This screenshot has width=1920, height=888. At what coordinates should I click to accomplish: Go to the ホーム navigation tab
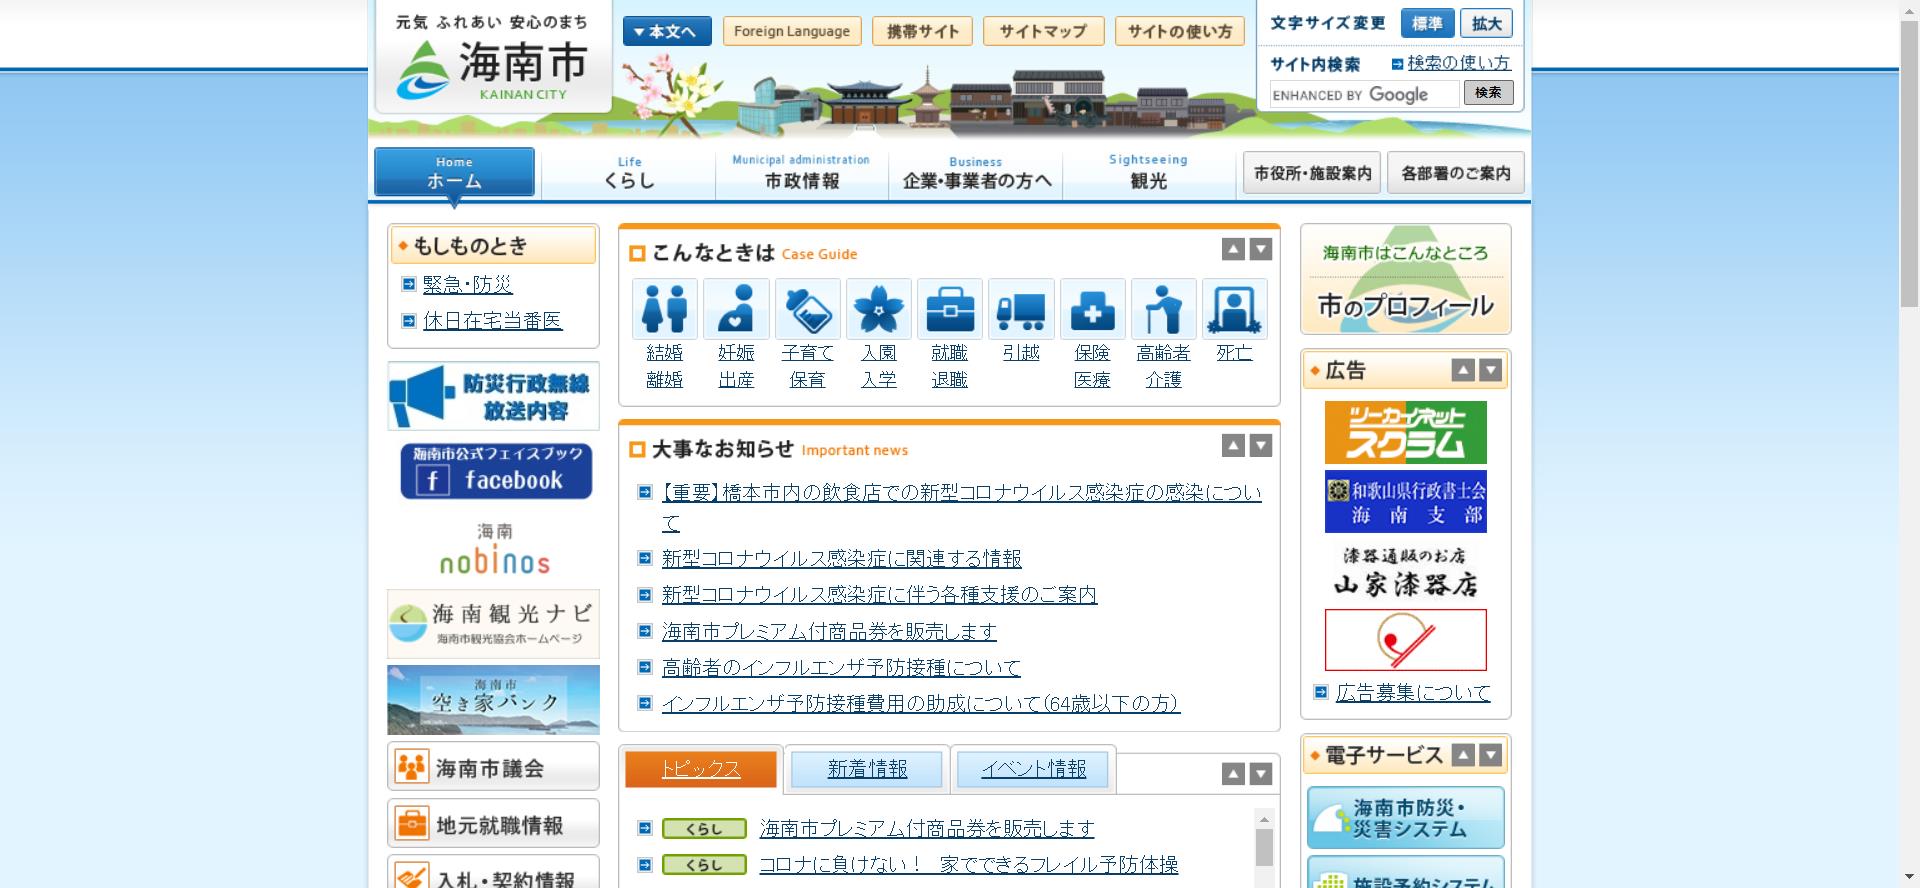point(454,172)
